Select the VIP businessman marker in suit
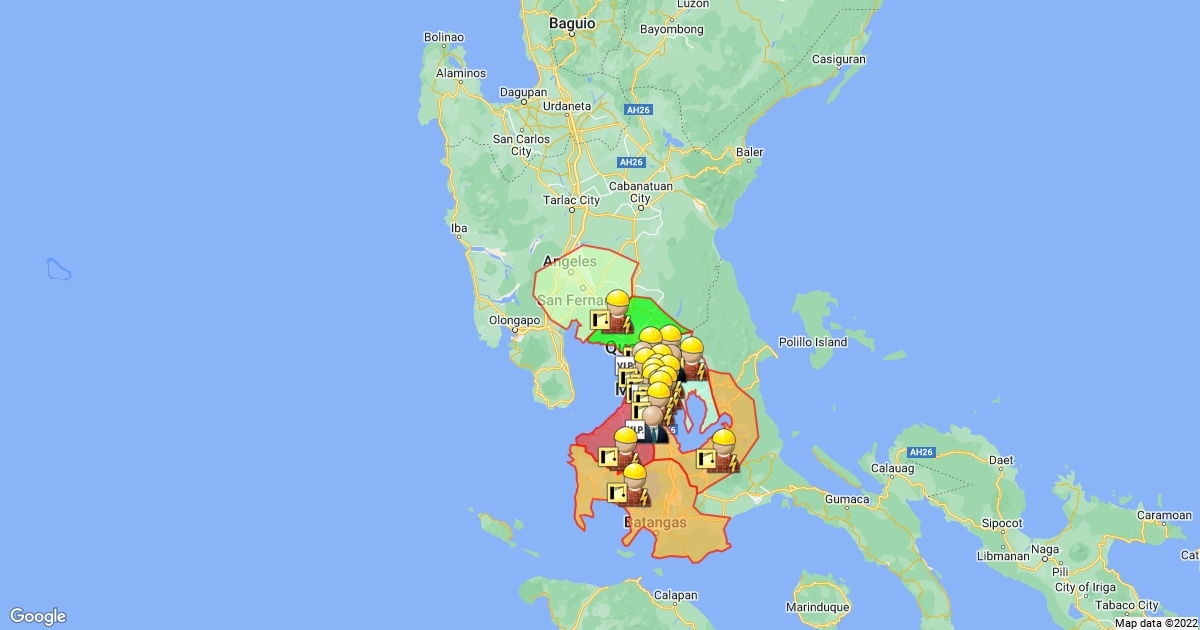Image resolution: width=1200 pixels, height=630 pixels. pos(653,424)
